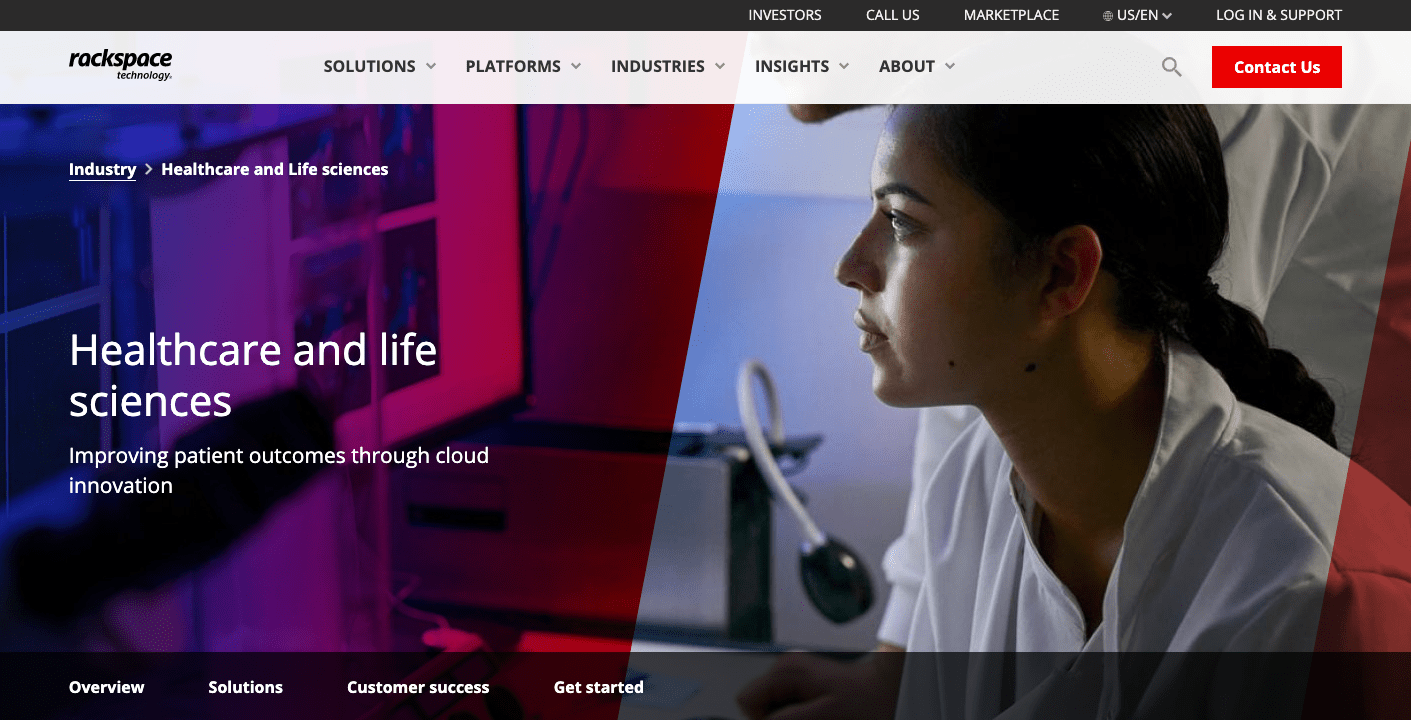Open Log In & Support

click(1279, 15)
